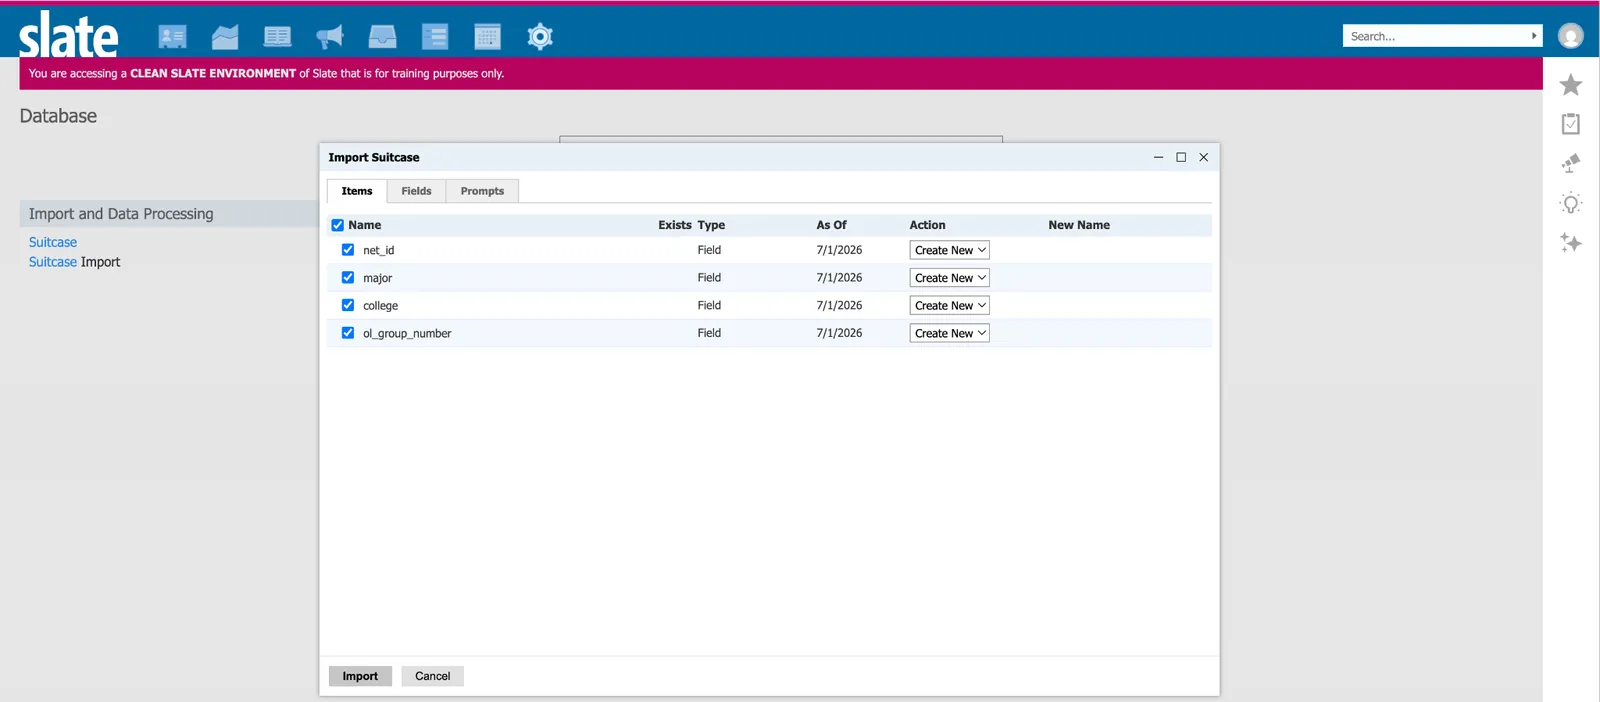
Task: Open the Queries list icon
Action: pyautogui.click(x=435, y=37)
